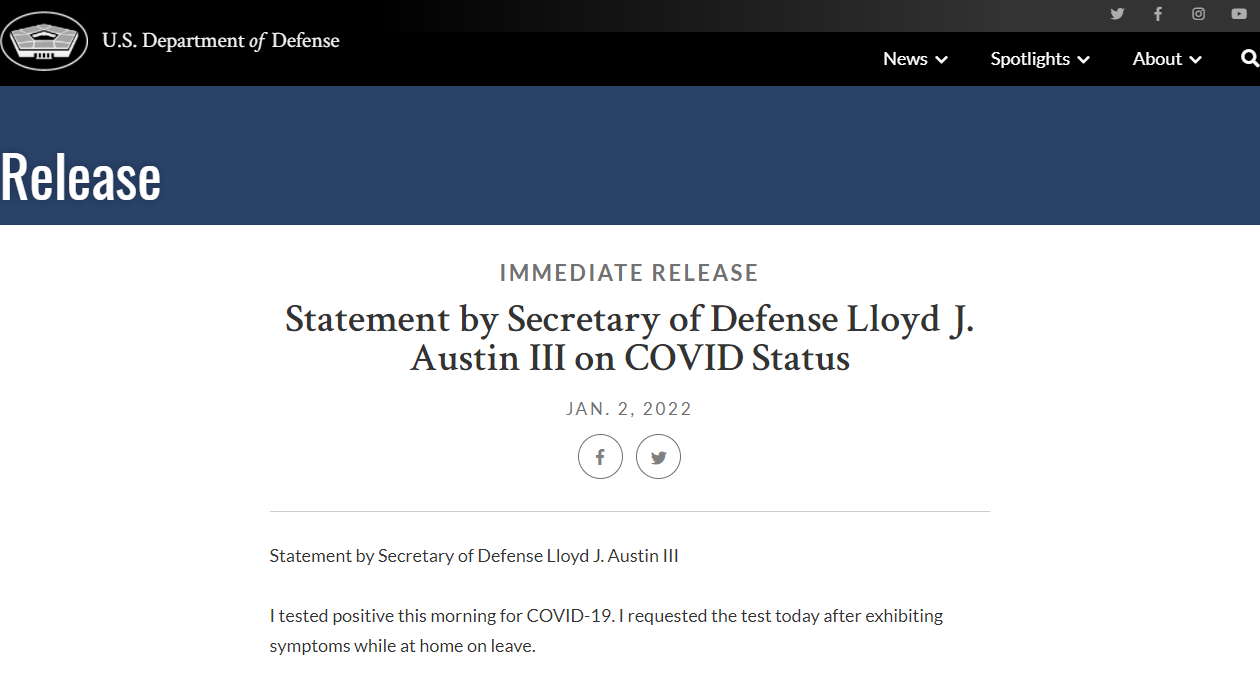The width and height of the screenshot is (1260, 677).
Task: Open the YouTube channel from top bar
Action: coord(1239,14)
